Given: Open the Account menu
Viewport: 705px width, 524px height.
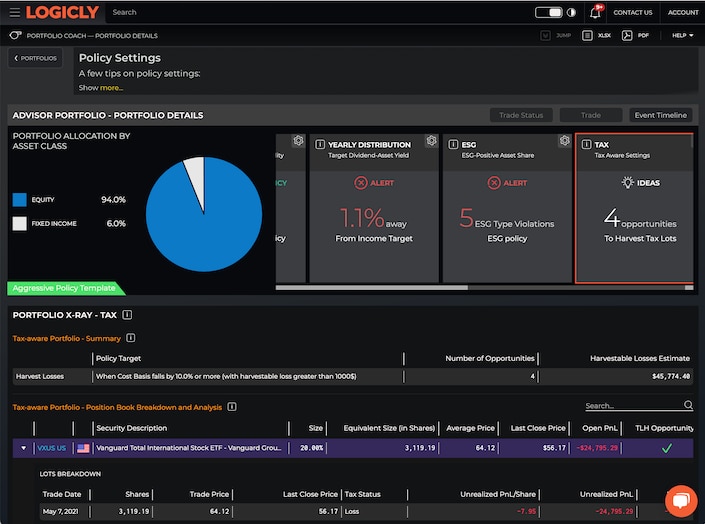Looking at the screenshot, I should click(x=683, y=12).
